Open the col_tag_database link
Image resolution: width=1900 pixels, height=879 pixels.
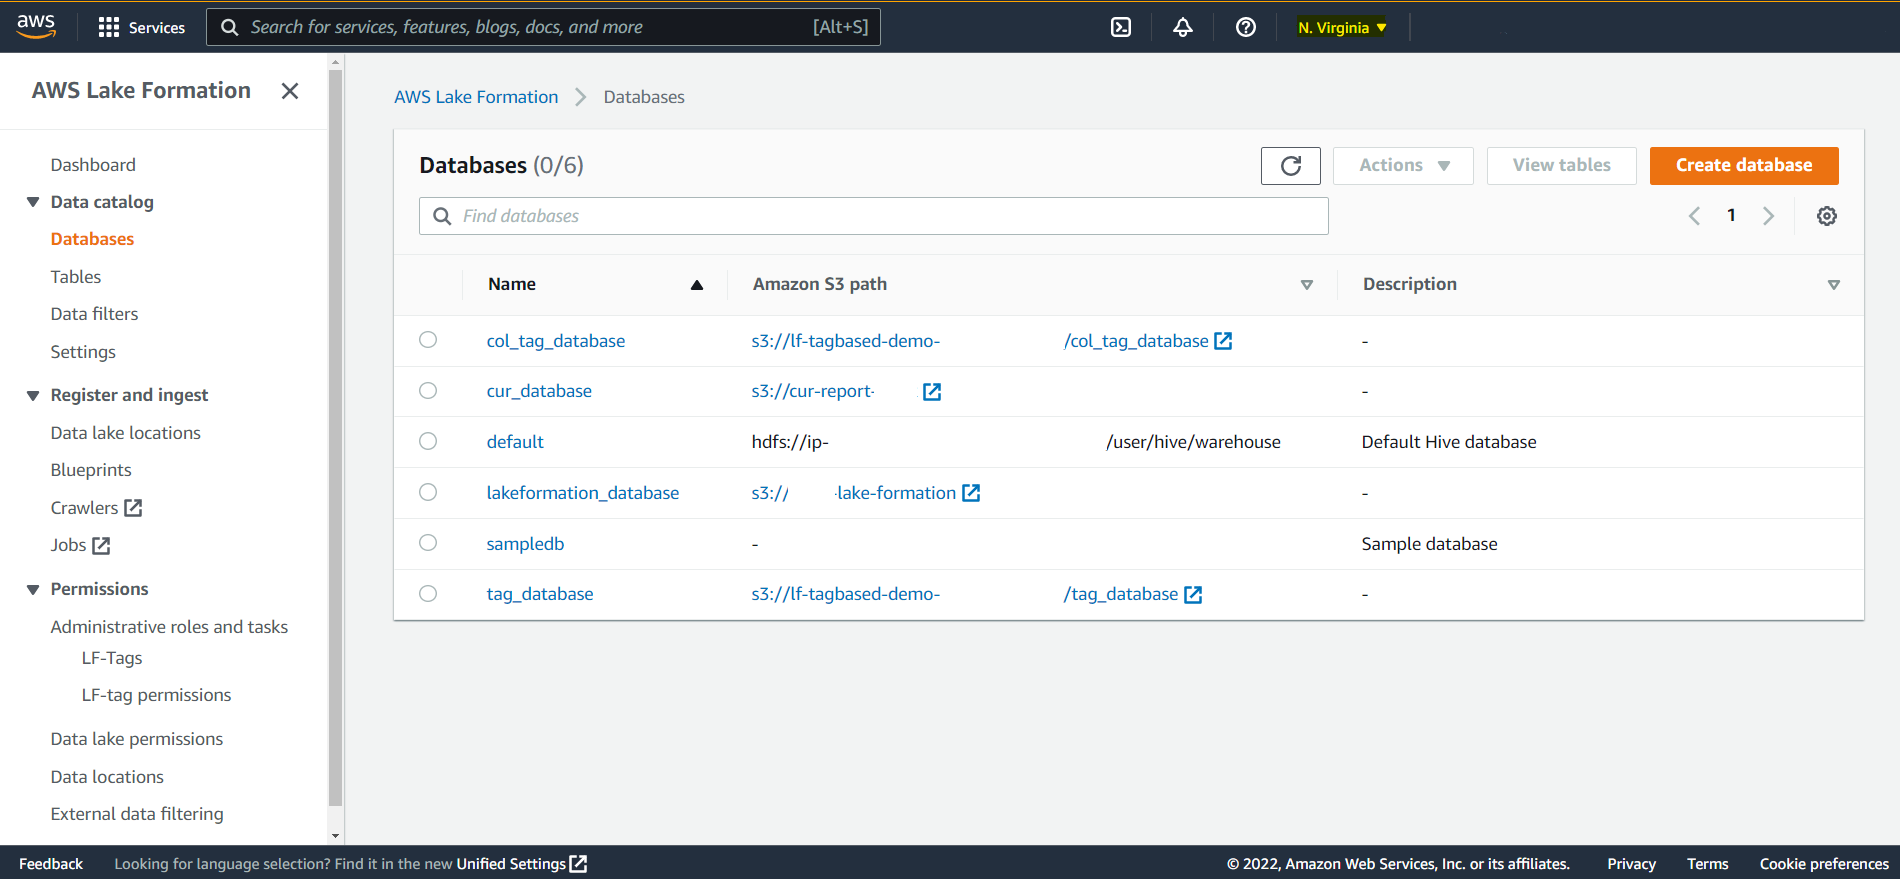tap(556, 341)
